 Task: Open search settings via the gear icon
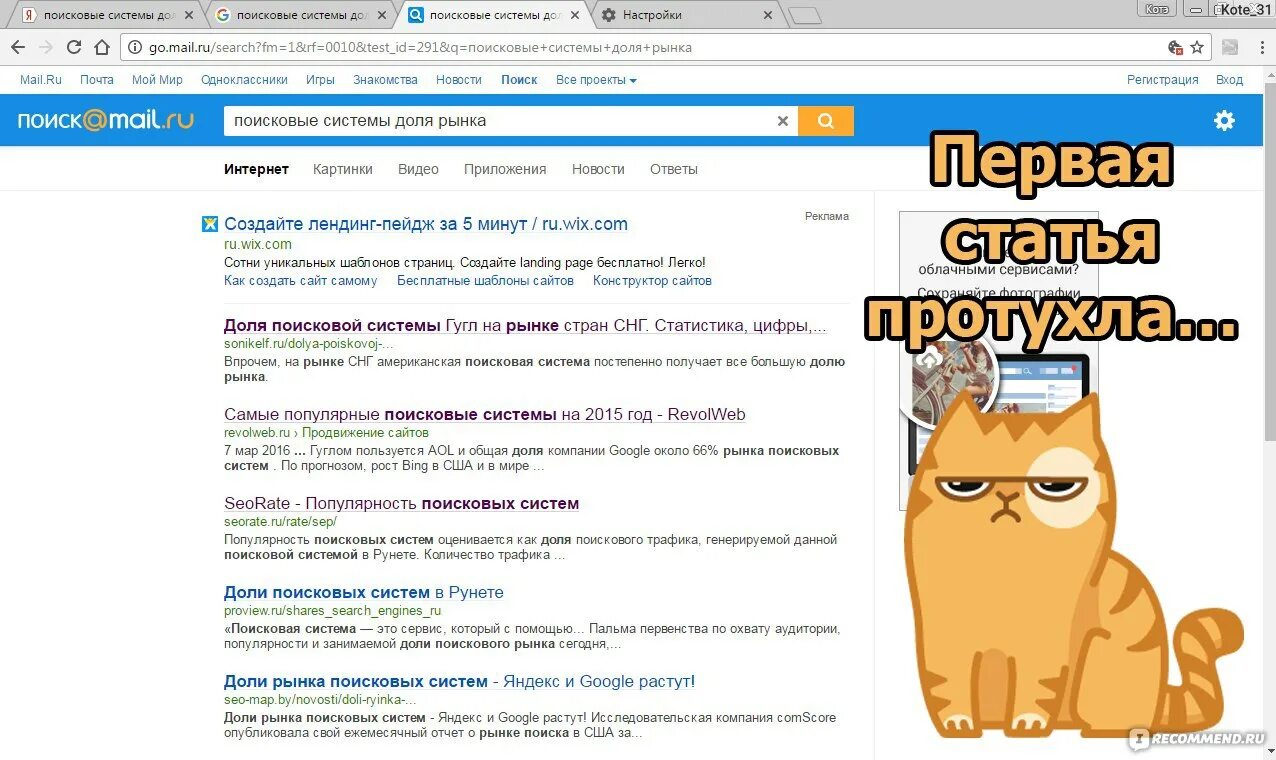[1224, 121]
